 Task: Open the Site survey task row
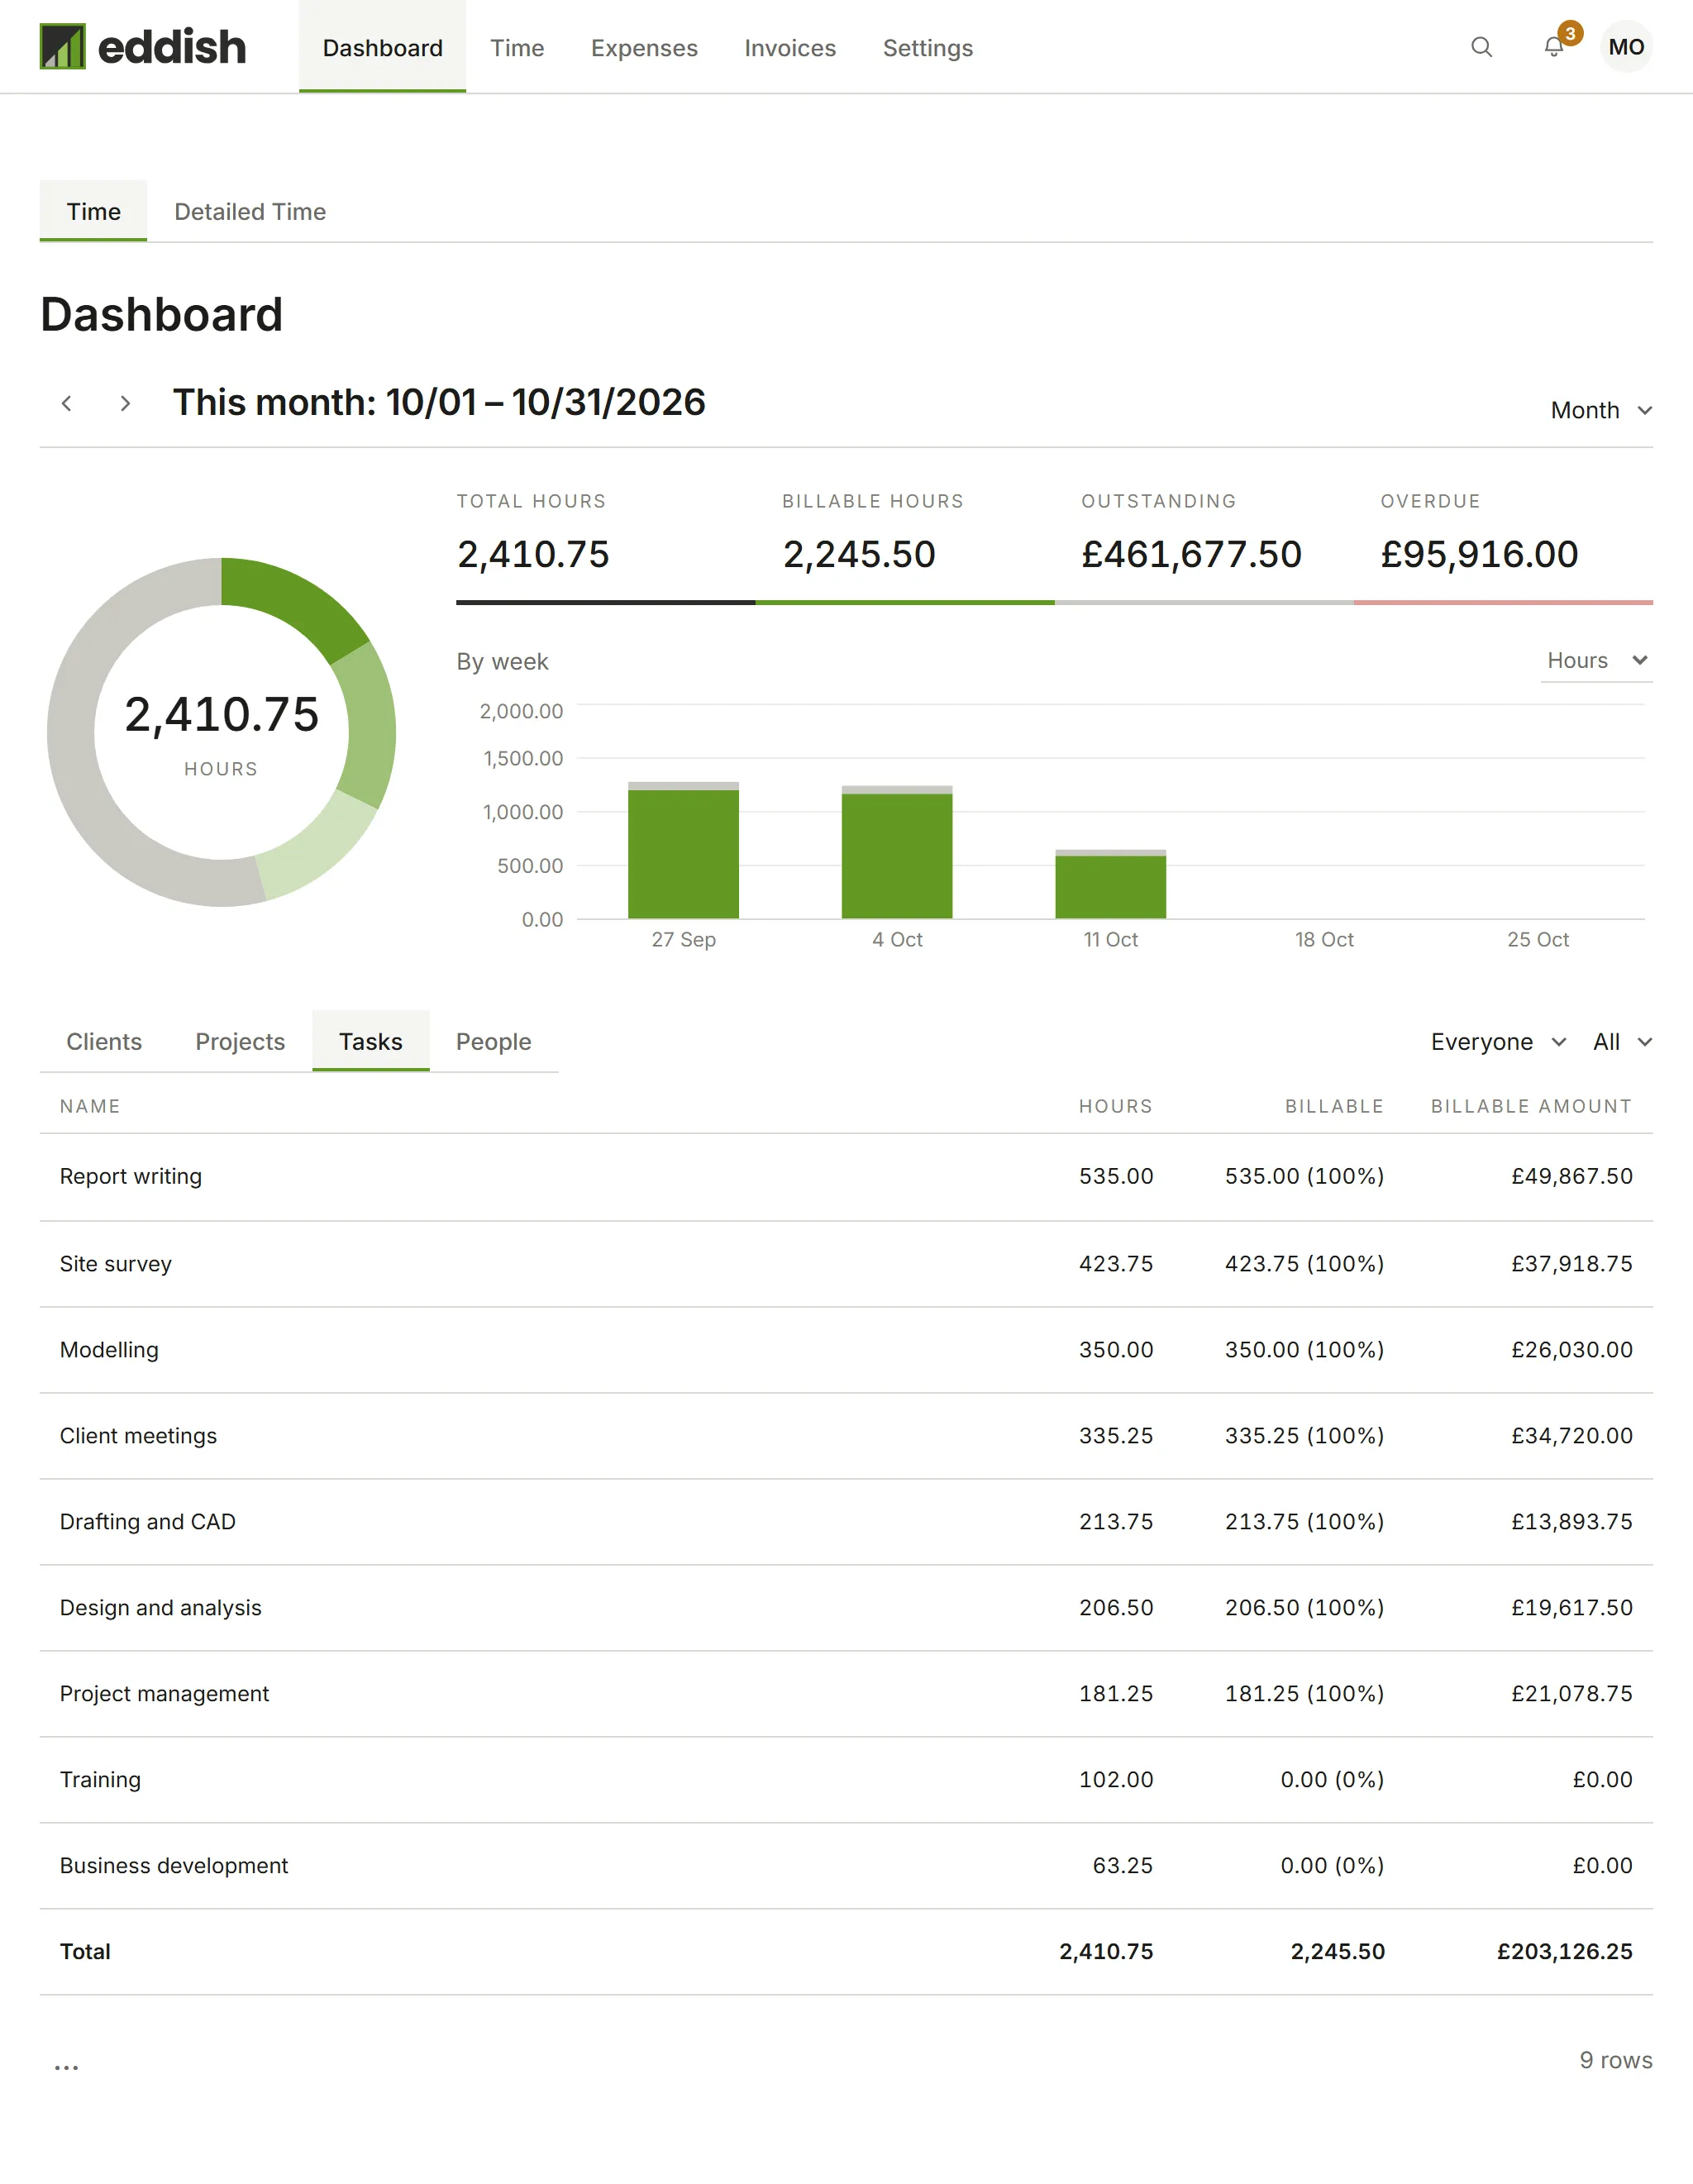[x=846, y=1264]
